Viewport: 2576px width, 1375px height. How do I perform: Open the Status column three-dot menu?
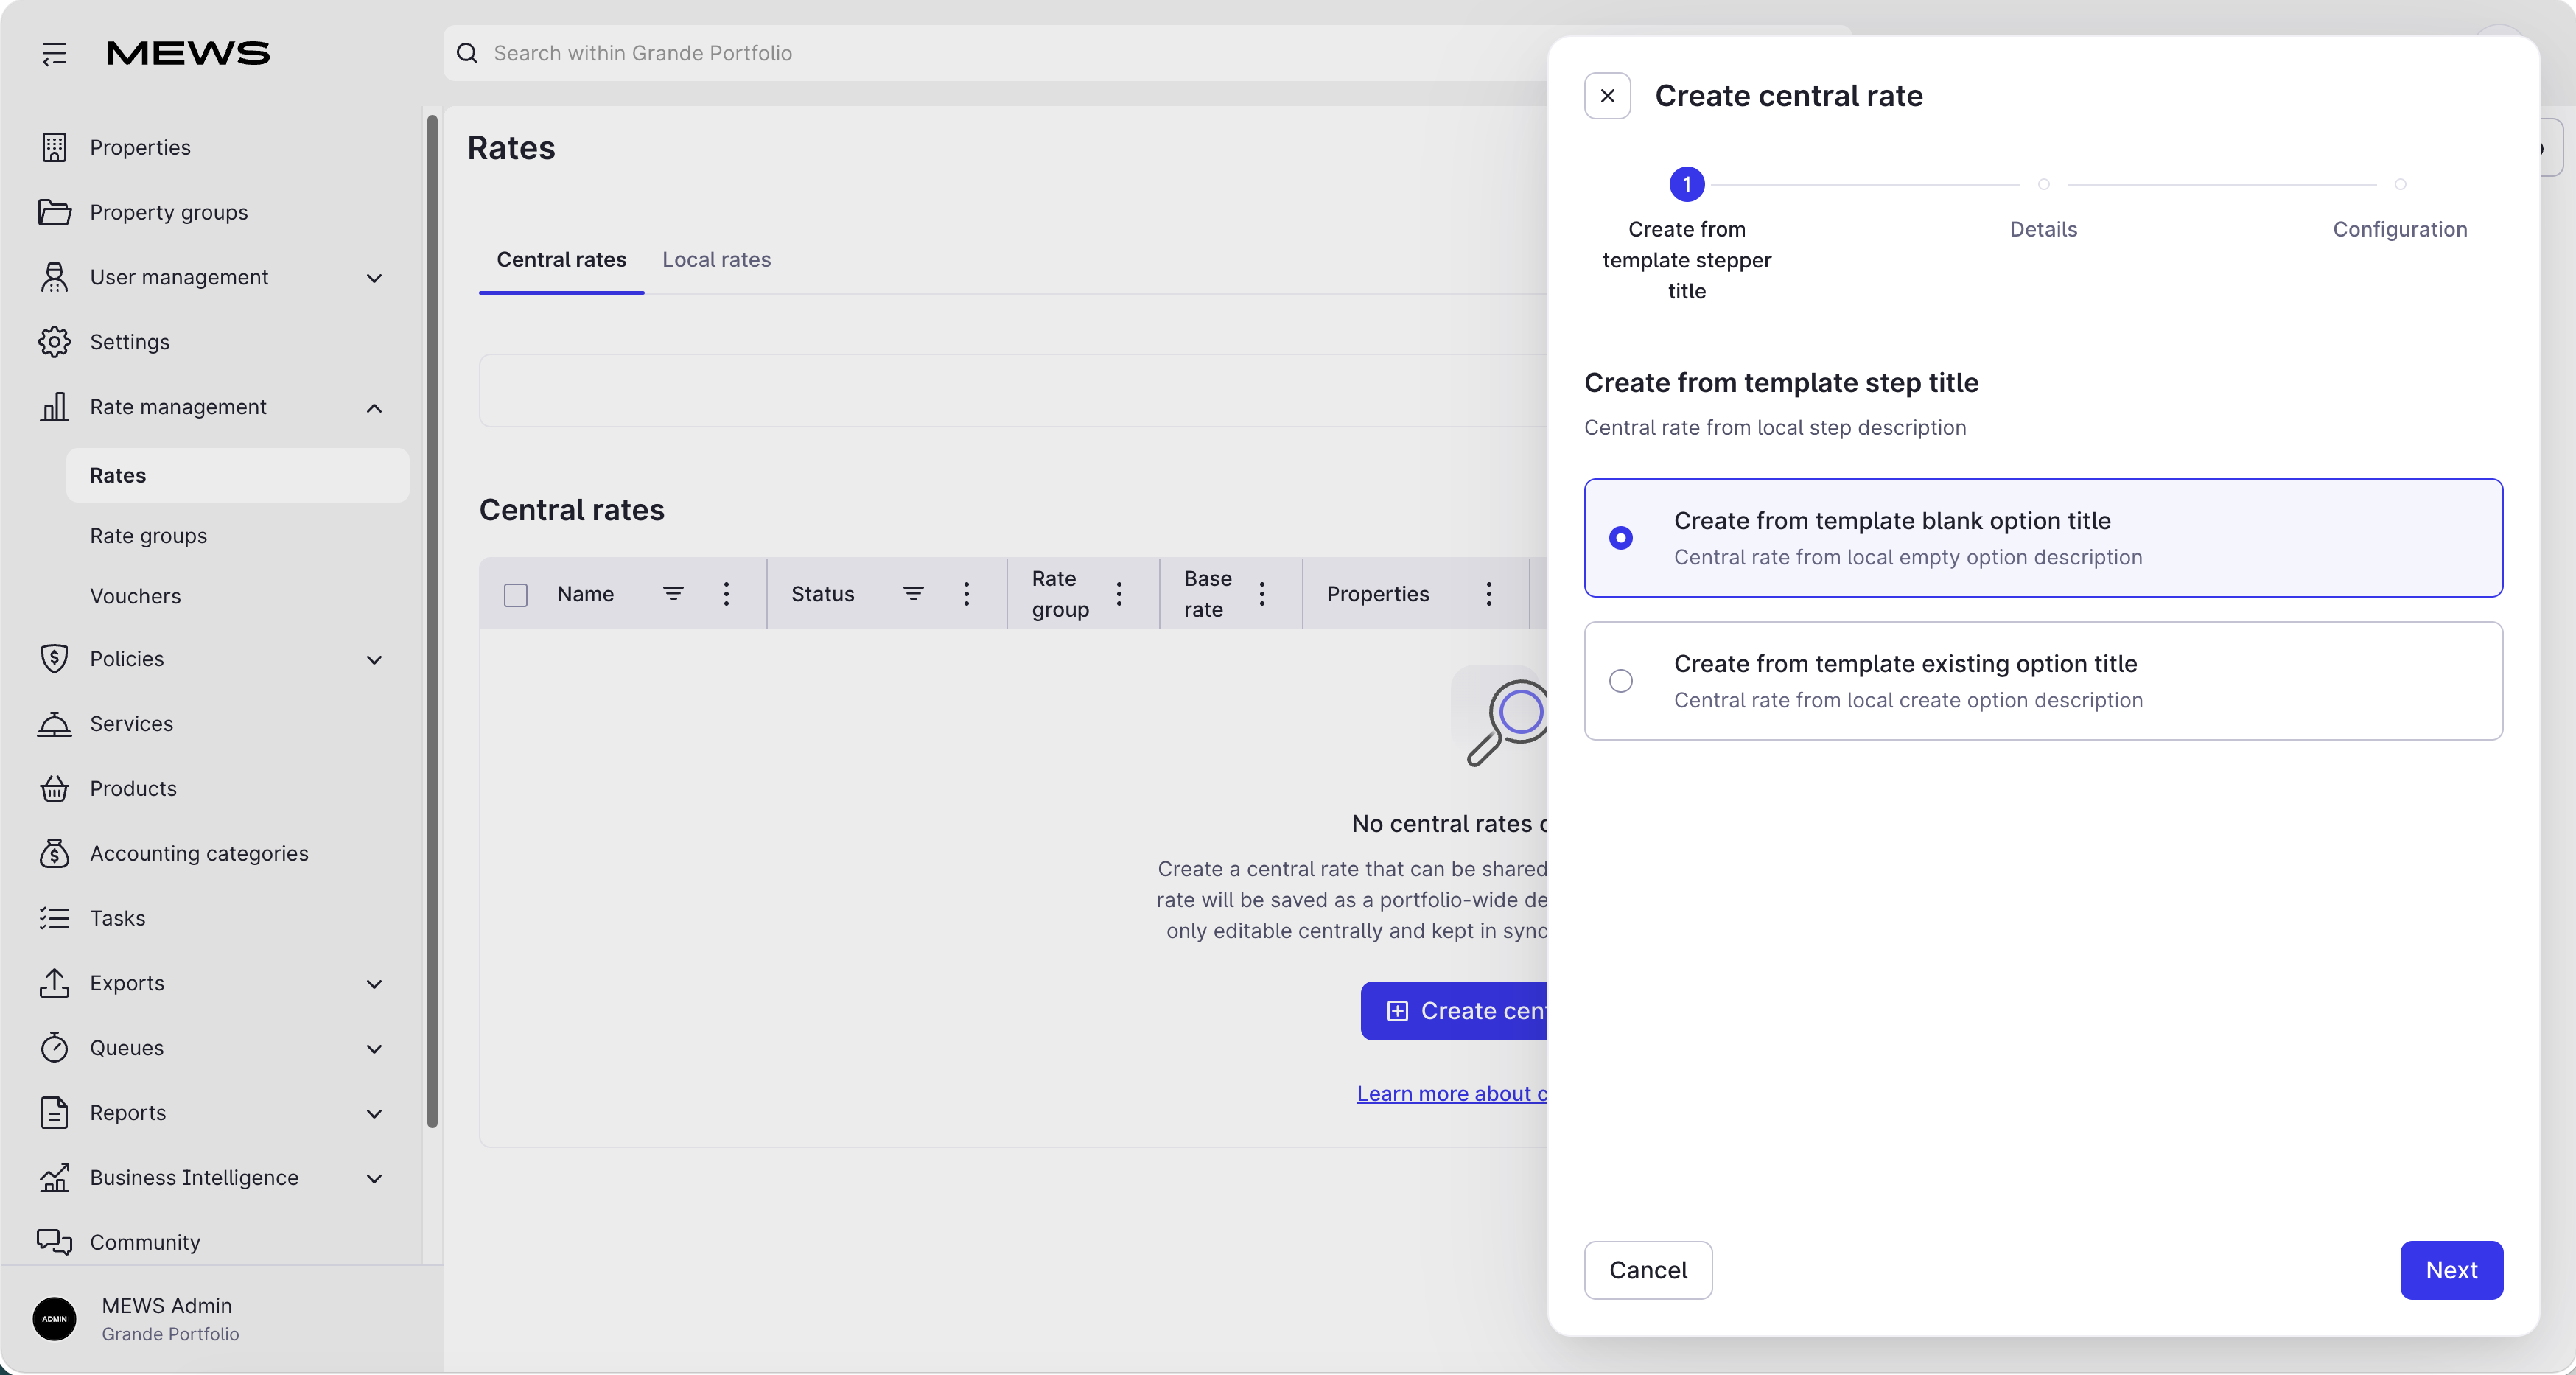pos(966,593)
